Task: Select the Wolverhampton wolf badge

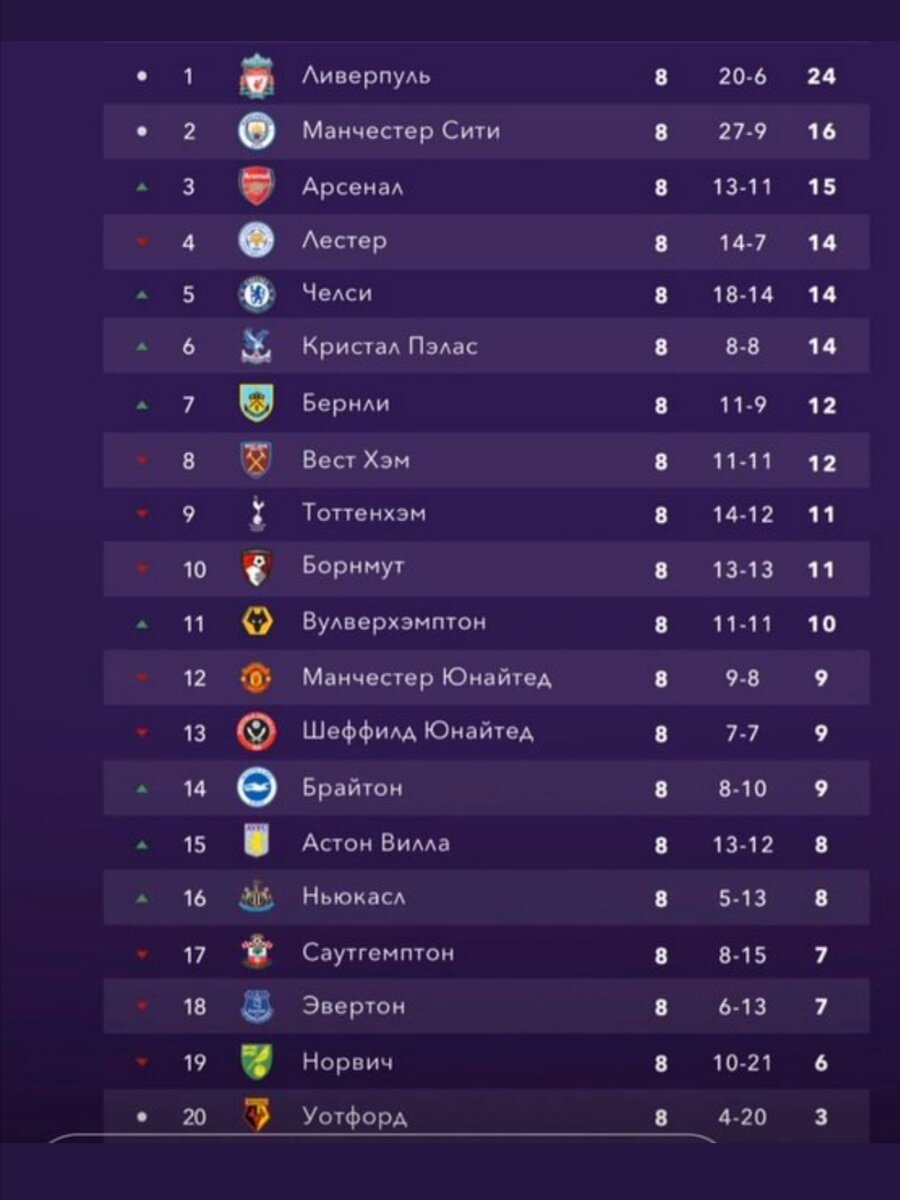Action: coord(257,622)
